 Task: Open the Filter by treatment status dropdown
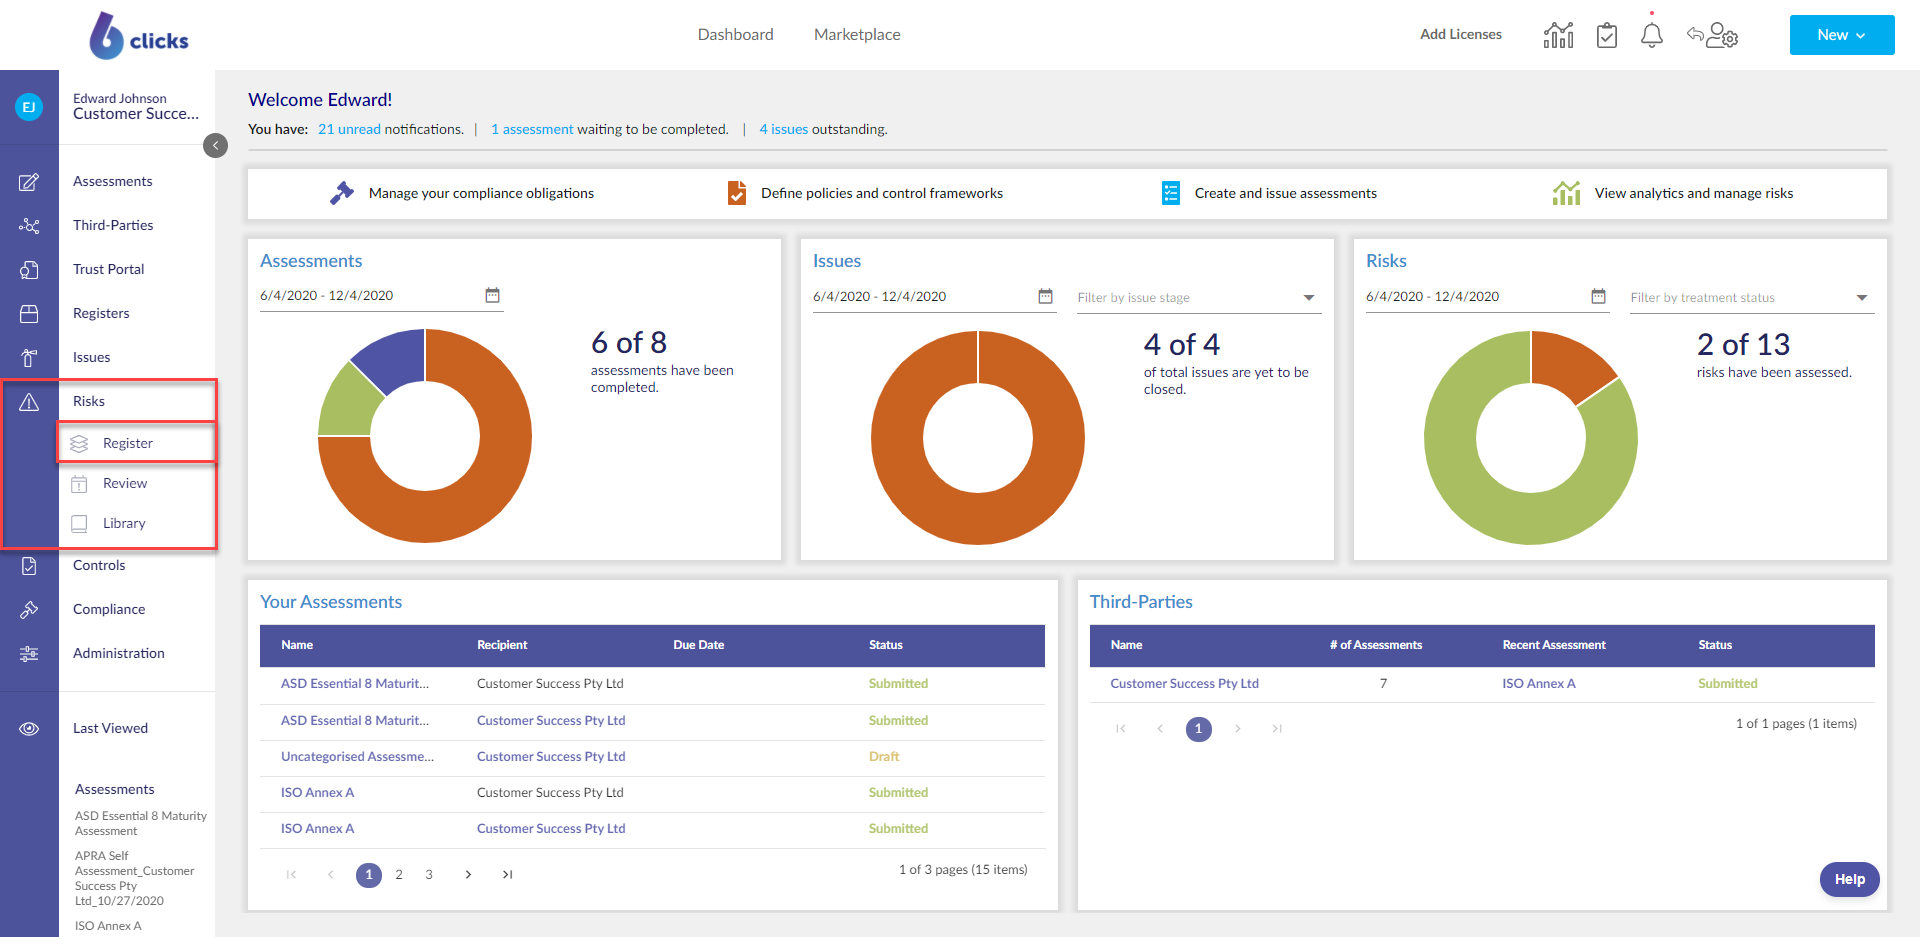click(x=1752, y=298)
